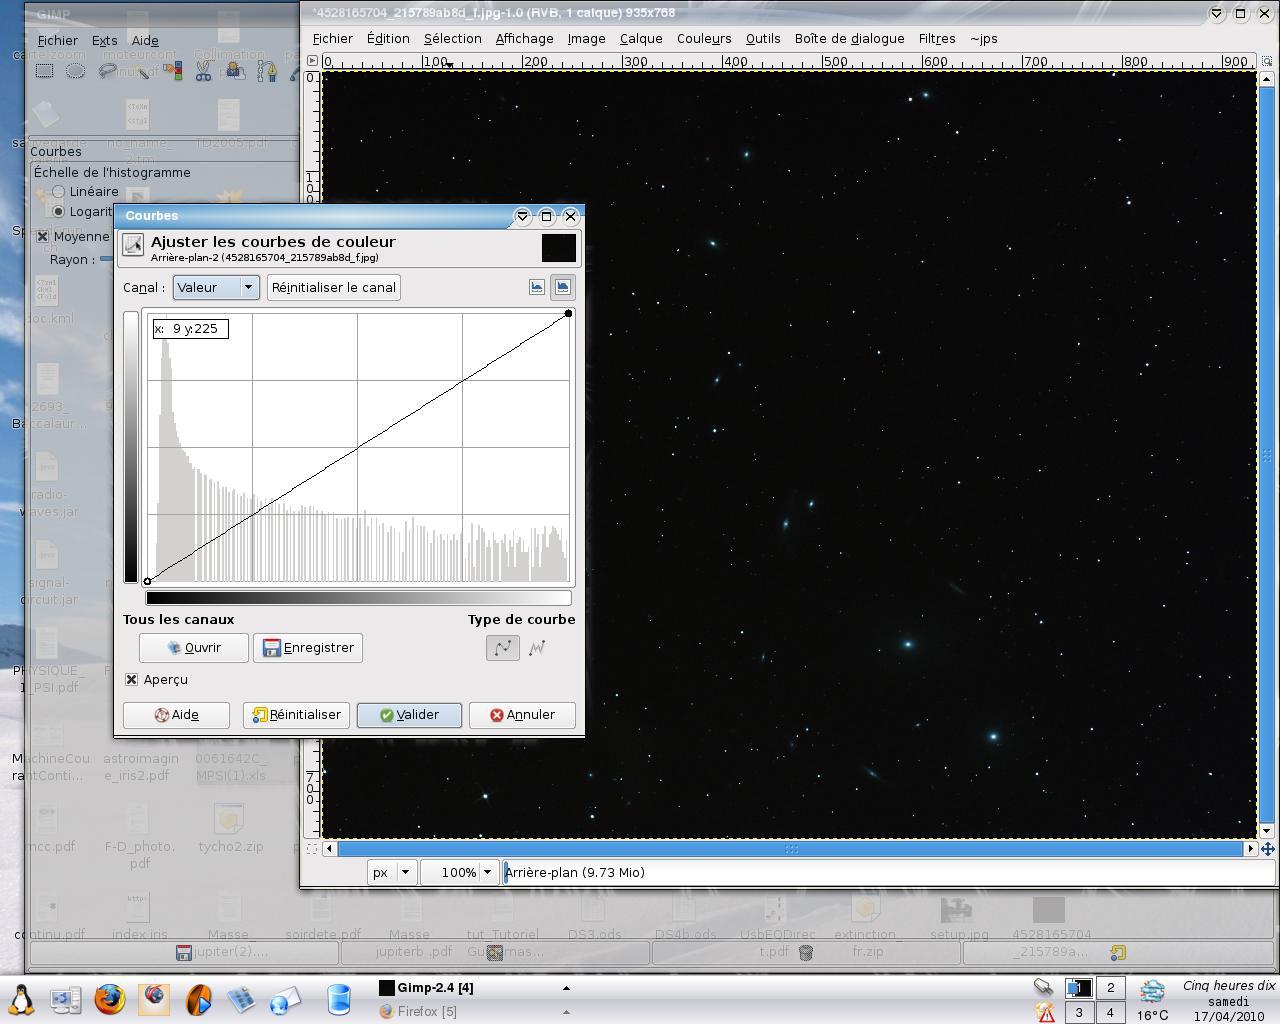
Task: Open the mail client taskbar launcher
Action: (285, 999)
